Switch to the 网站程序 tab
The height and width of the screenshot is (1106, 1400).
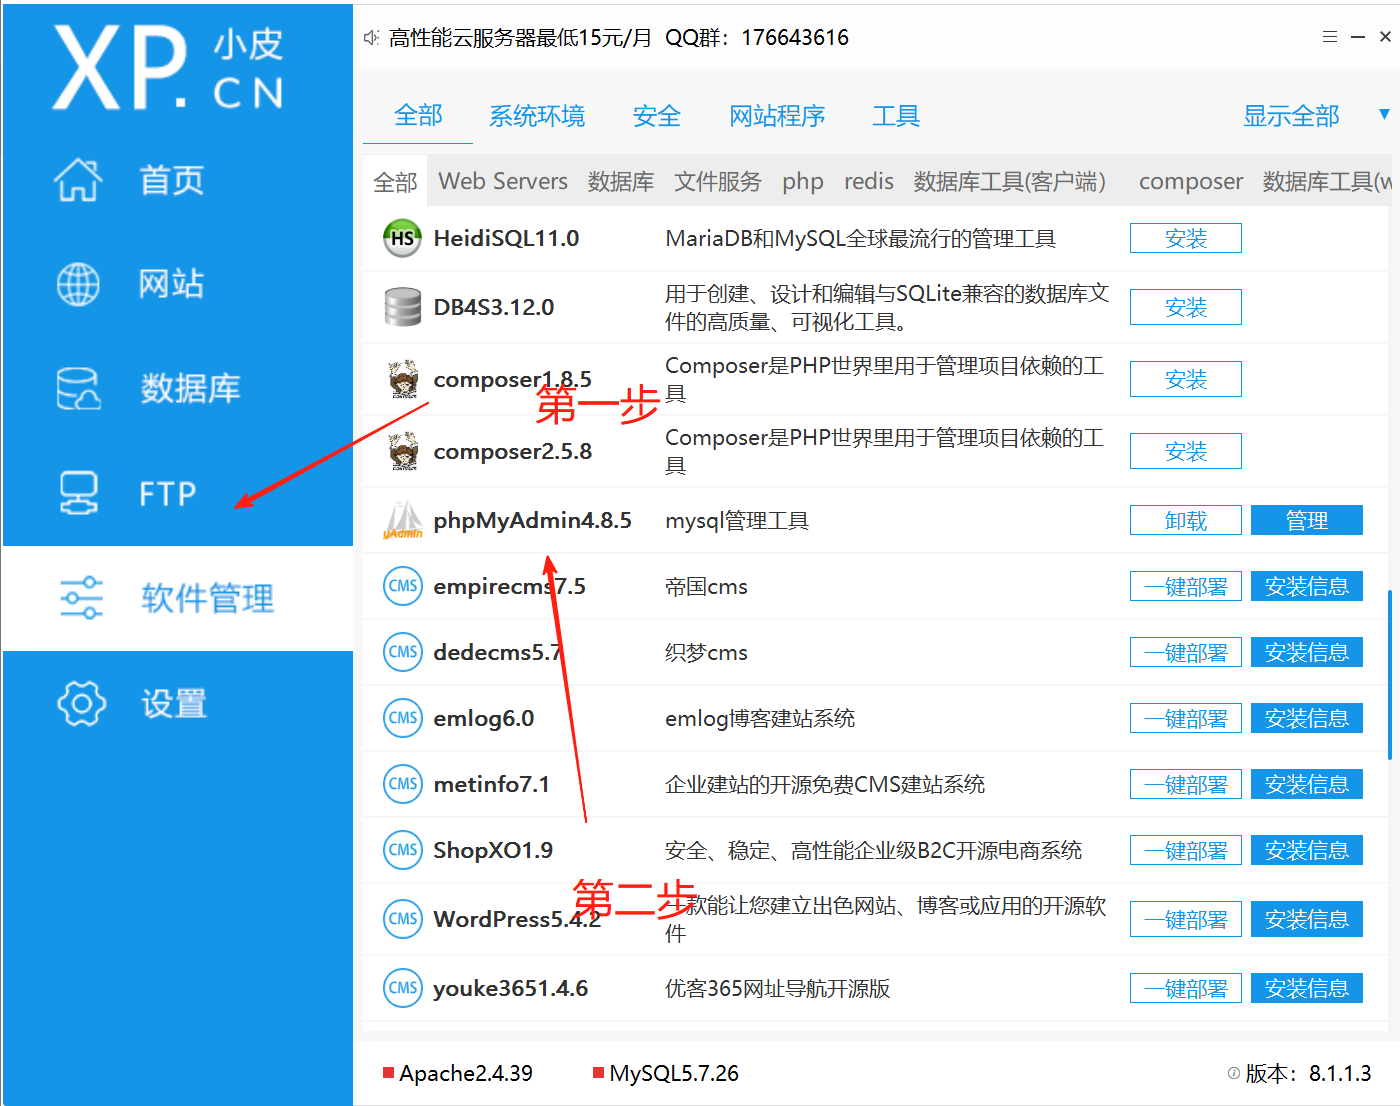point(777,116)
